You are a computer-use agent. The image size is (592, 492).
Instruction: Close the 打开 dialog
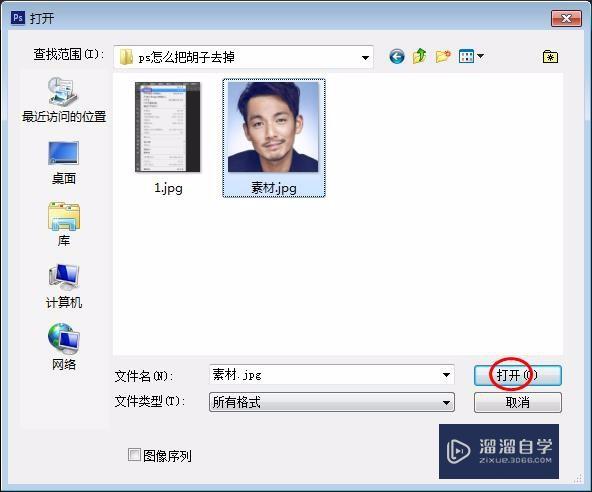[566, 18]
